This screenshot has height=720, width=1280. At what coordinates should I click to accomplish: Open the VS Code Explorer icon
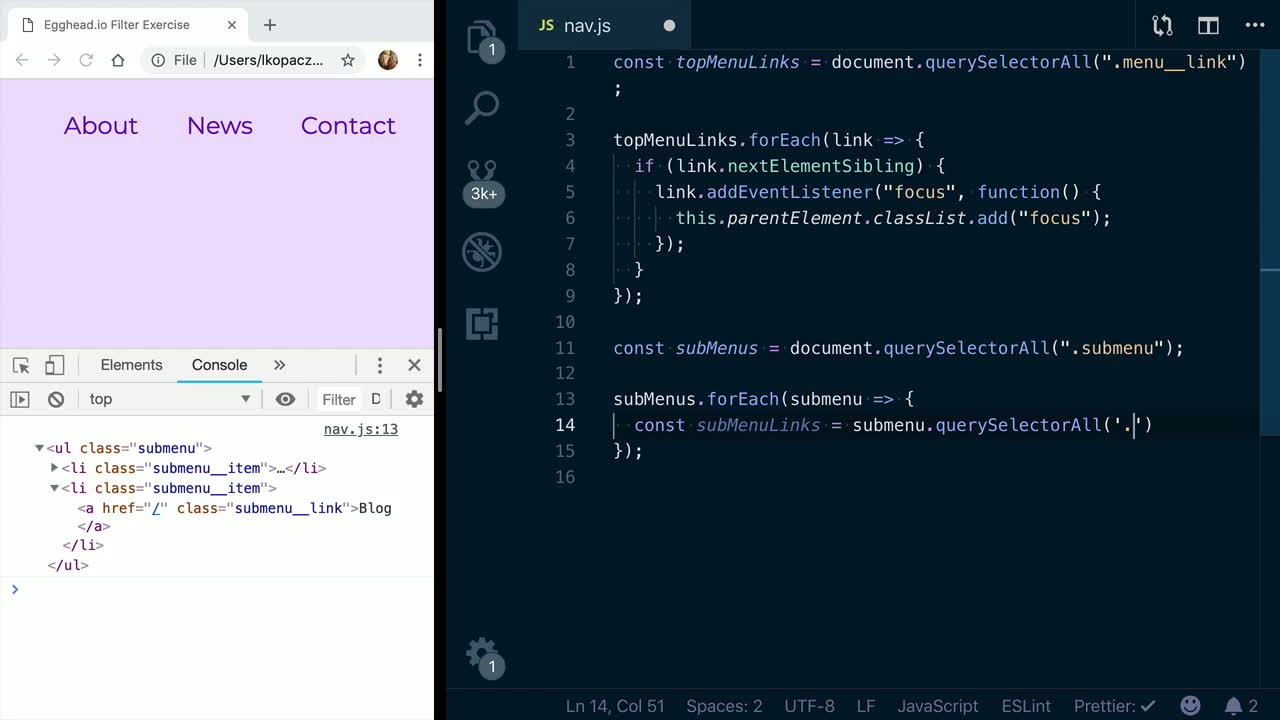point(482,37)
